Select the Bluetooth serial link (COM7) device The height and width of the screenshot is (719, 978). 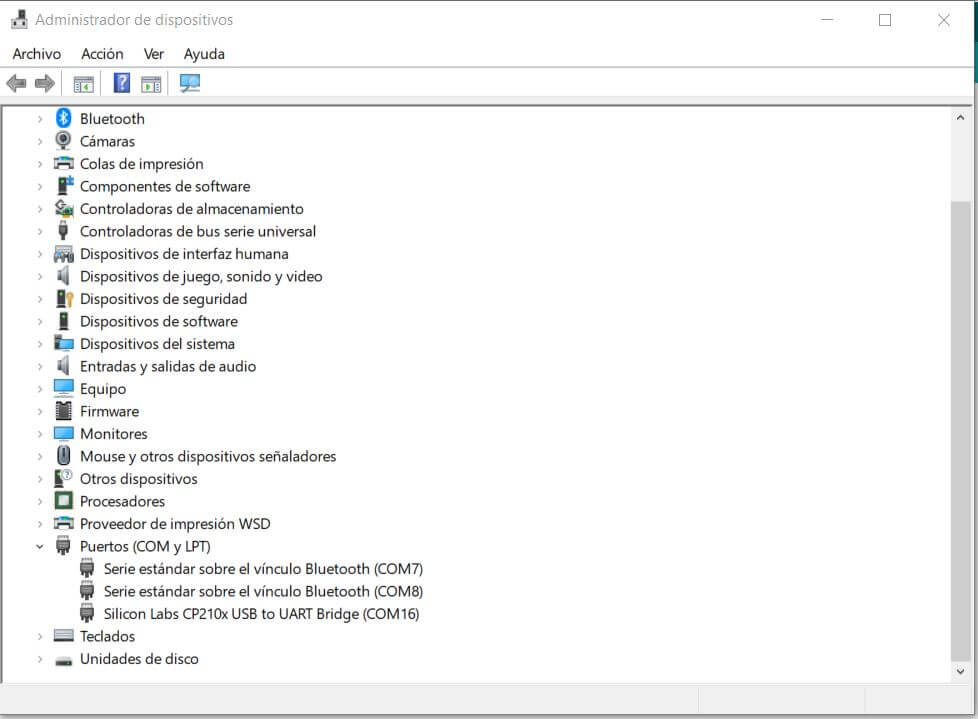click(263, 569)
